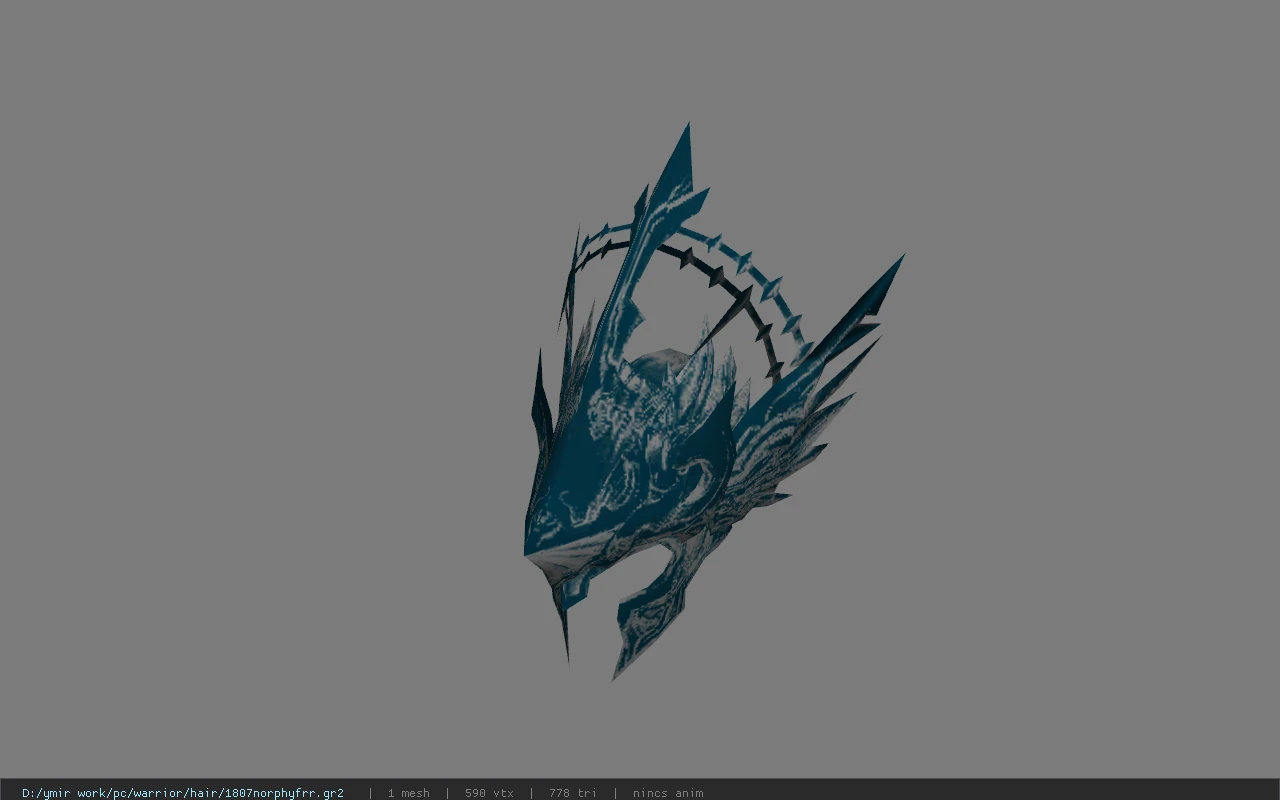
Task: Click the '778 tri' triangle count
Action: coord(573,793)
